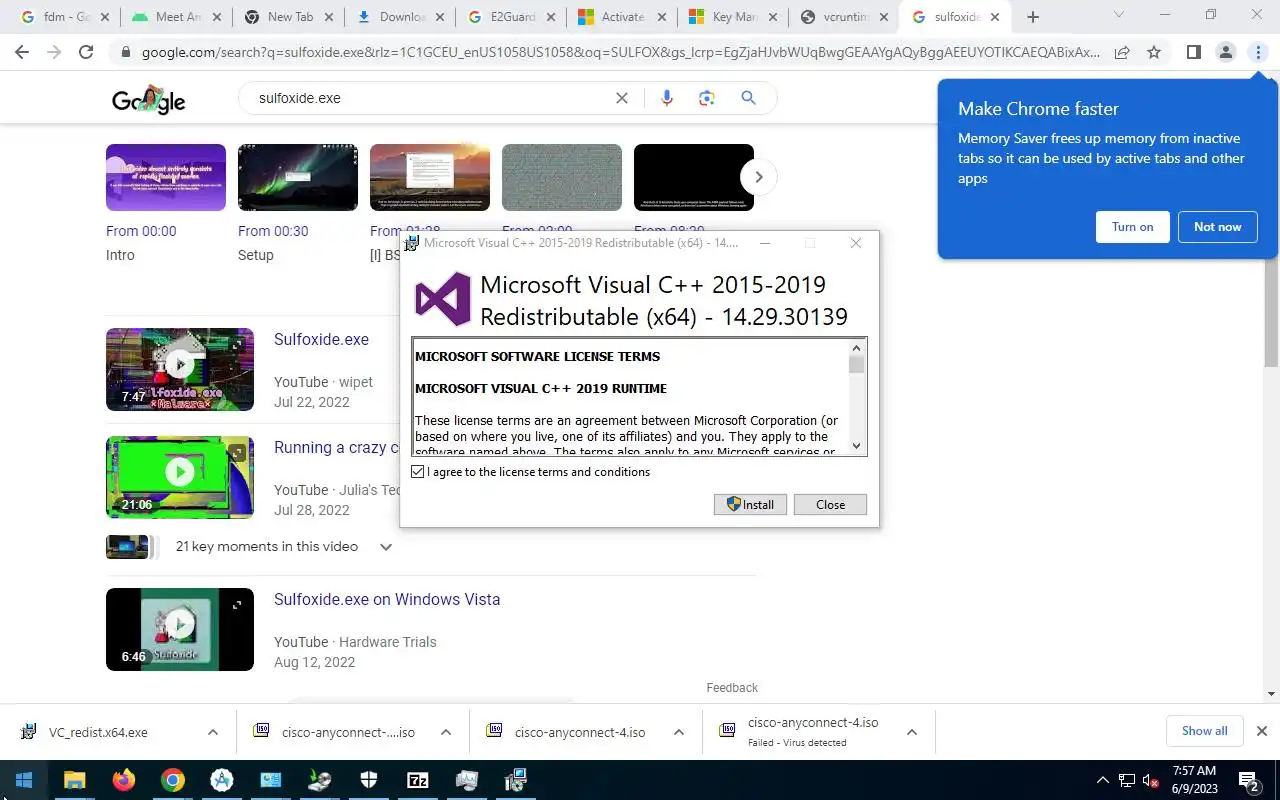Switch to the Key Man tab
The width and height of the screenshot is (1280, 800).
[x=735, y=17]
